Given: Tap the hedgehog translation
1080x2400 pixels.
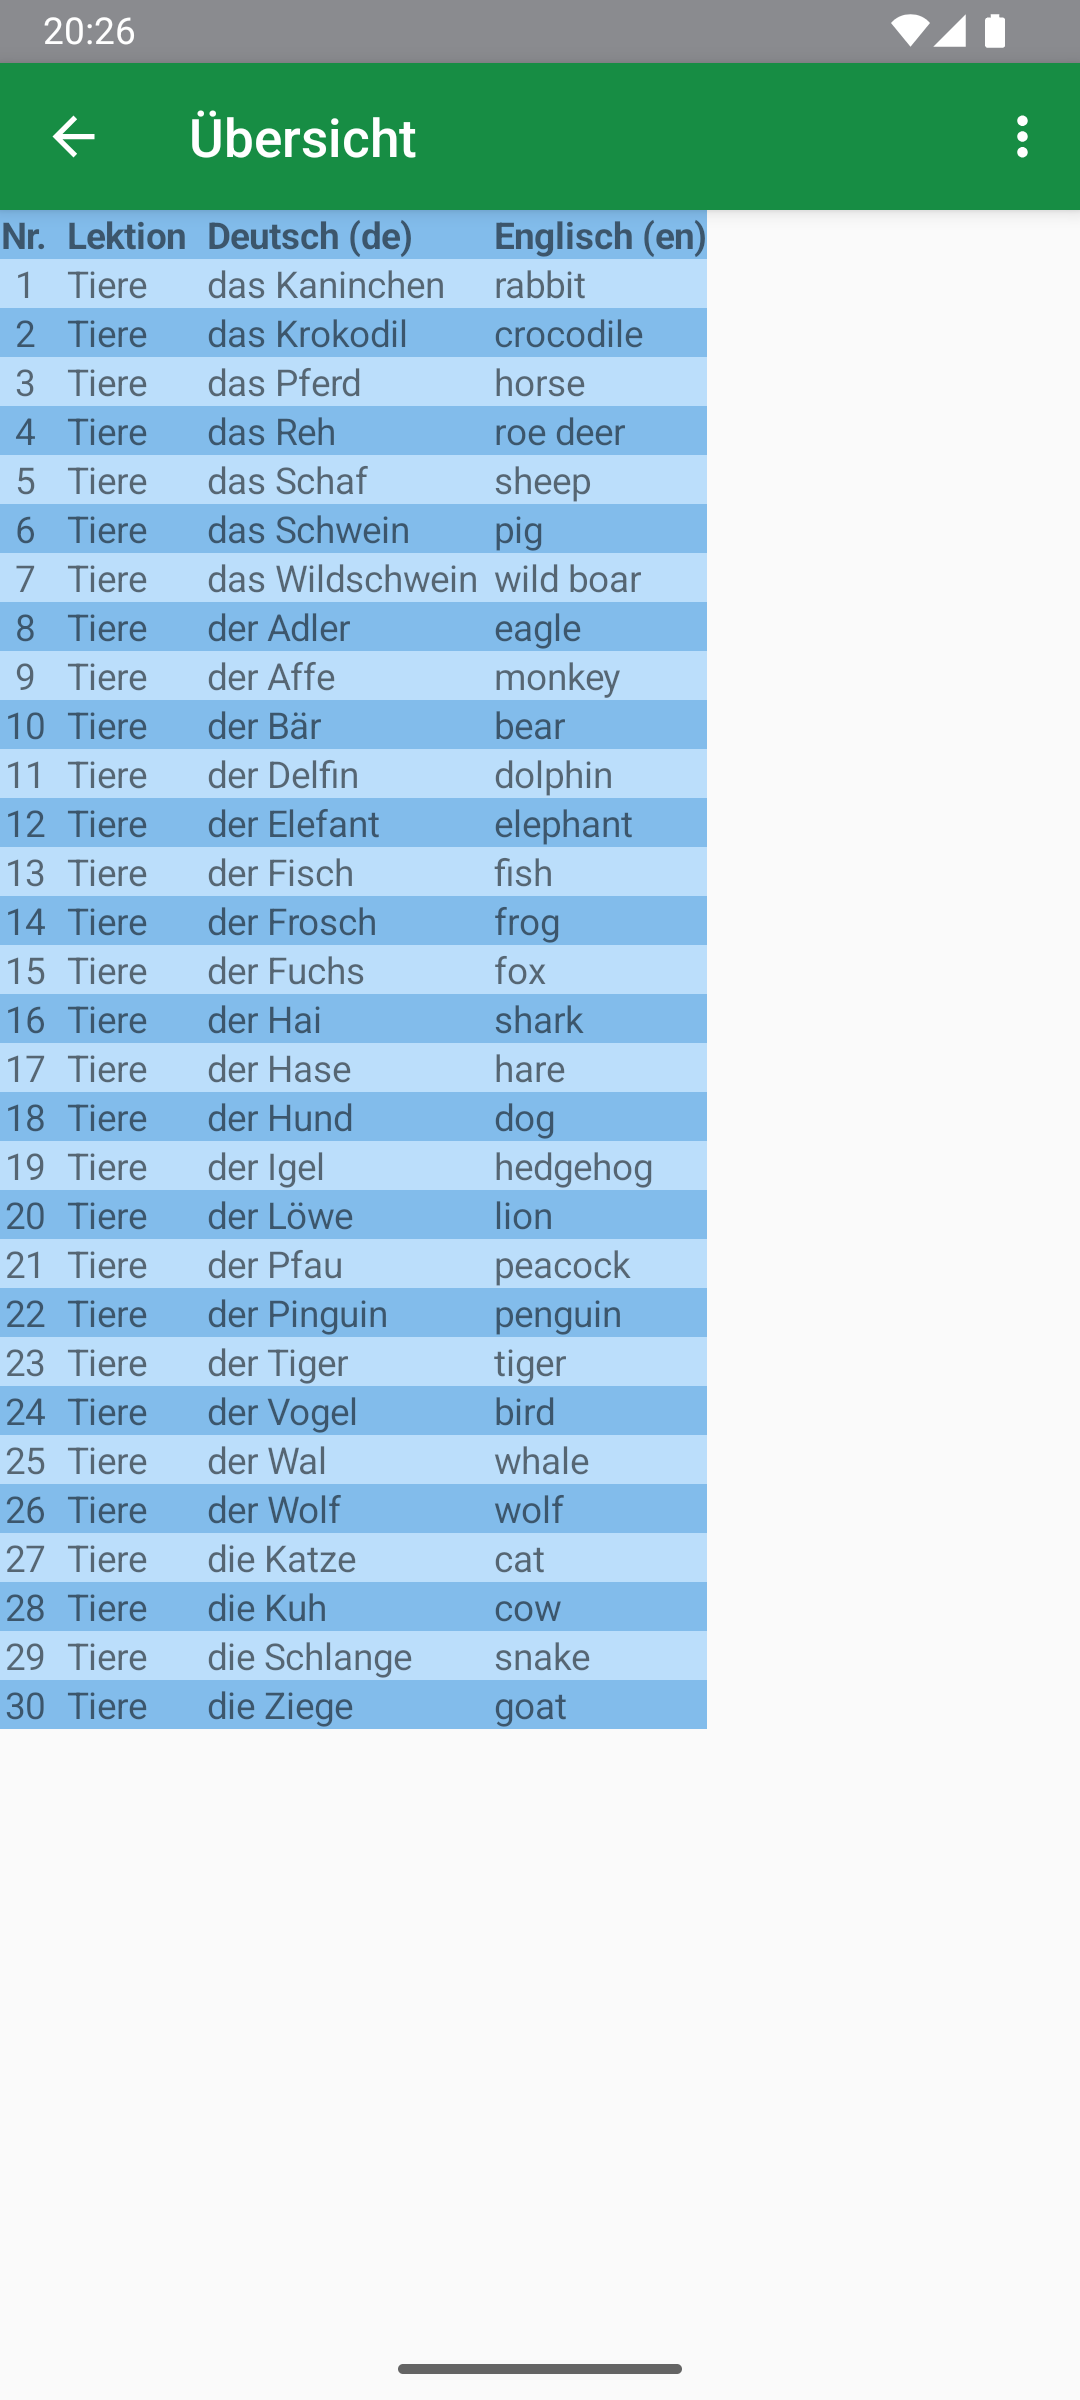Looking at the screenshot, I should [x=573, y=1167].
